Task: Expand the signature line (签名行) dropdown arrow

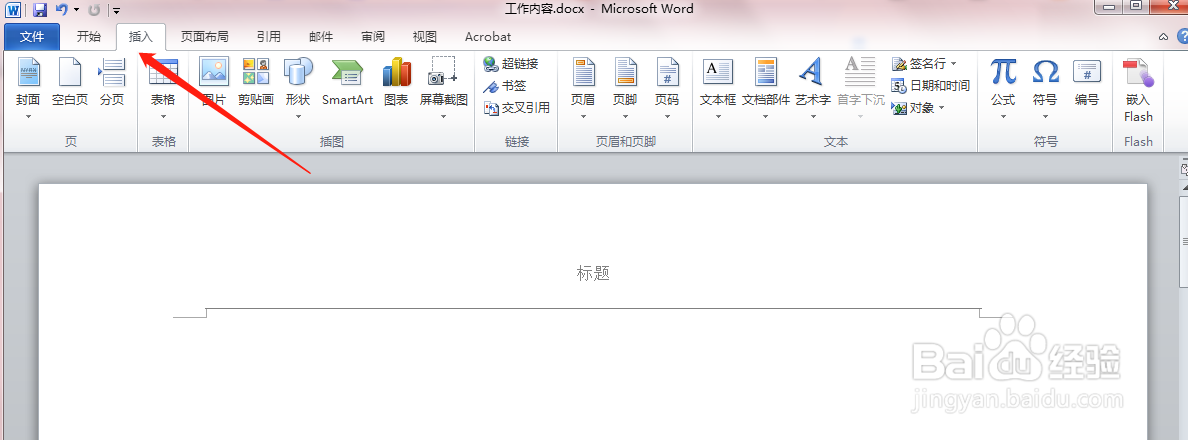Action: coord(953,64)
